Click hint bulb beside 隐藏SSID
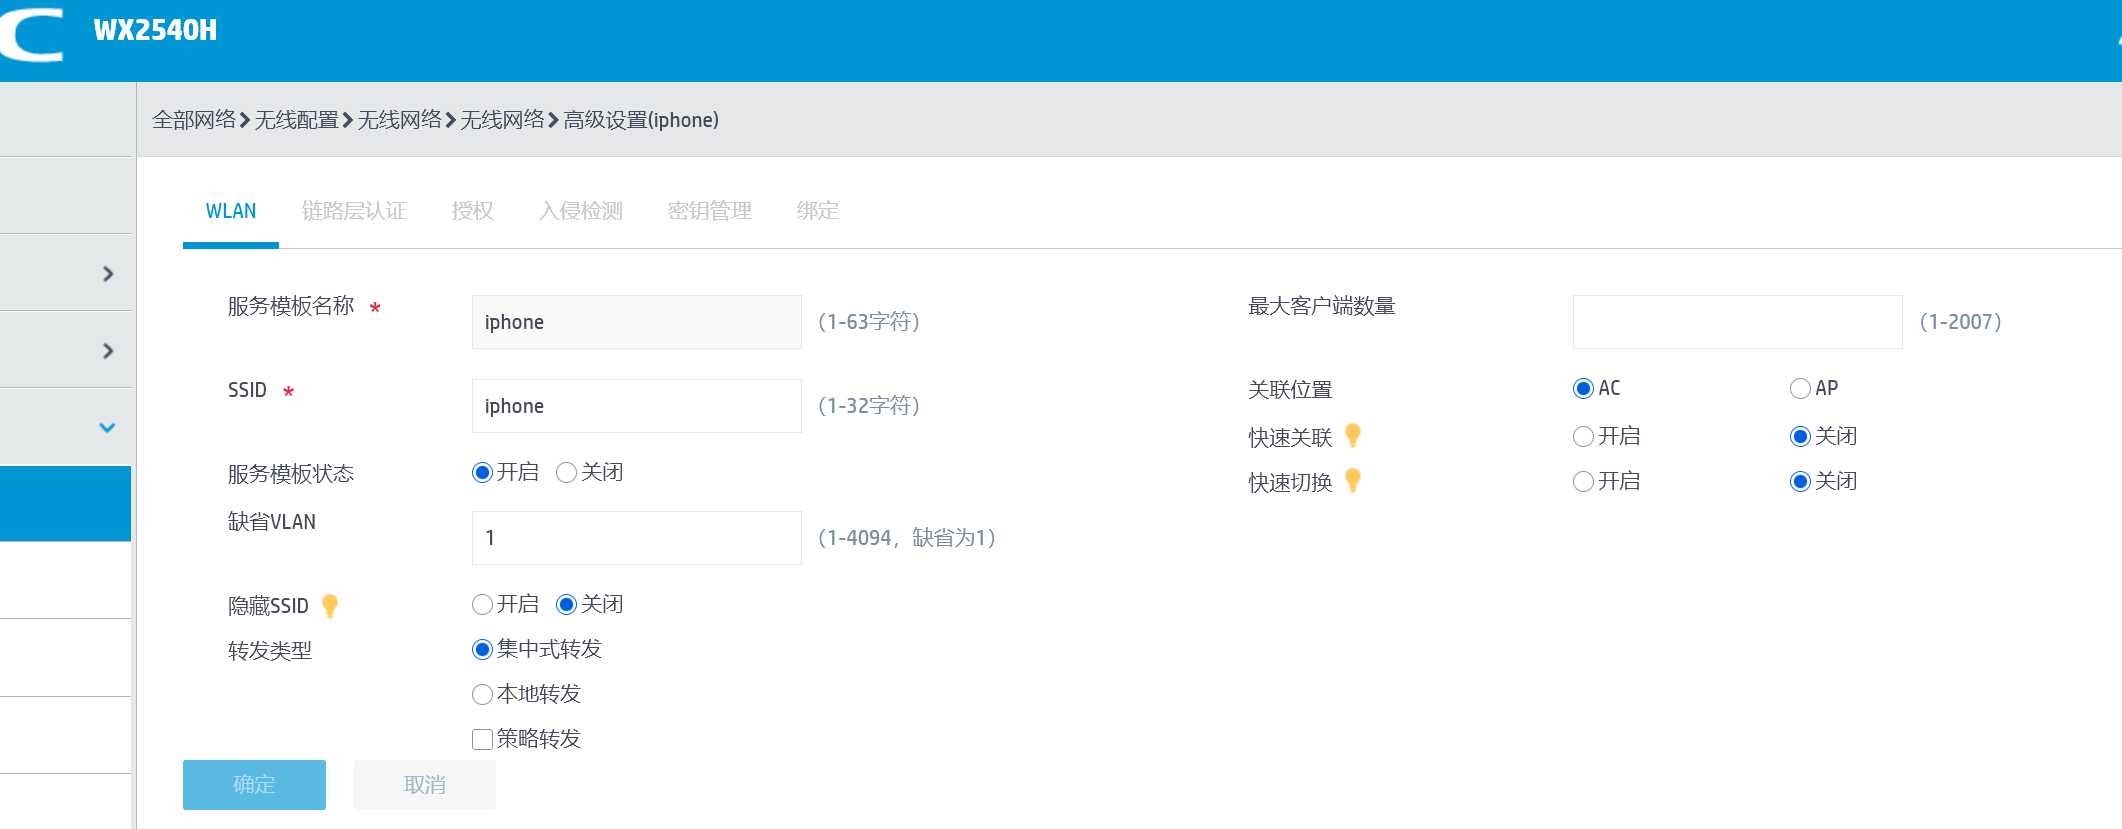The image size is (2122, 829). [x=330, y=605]
